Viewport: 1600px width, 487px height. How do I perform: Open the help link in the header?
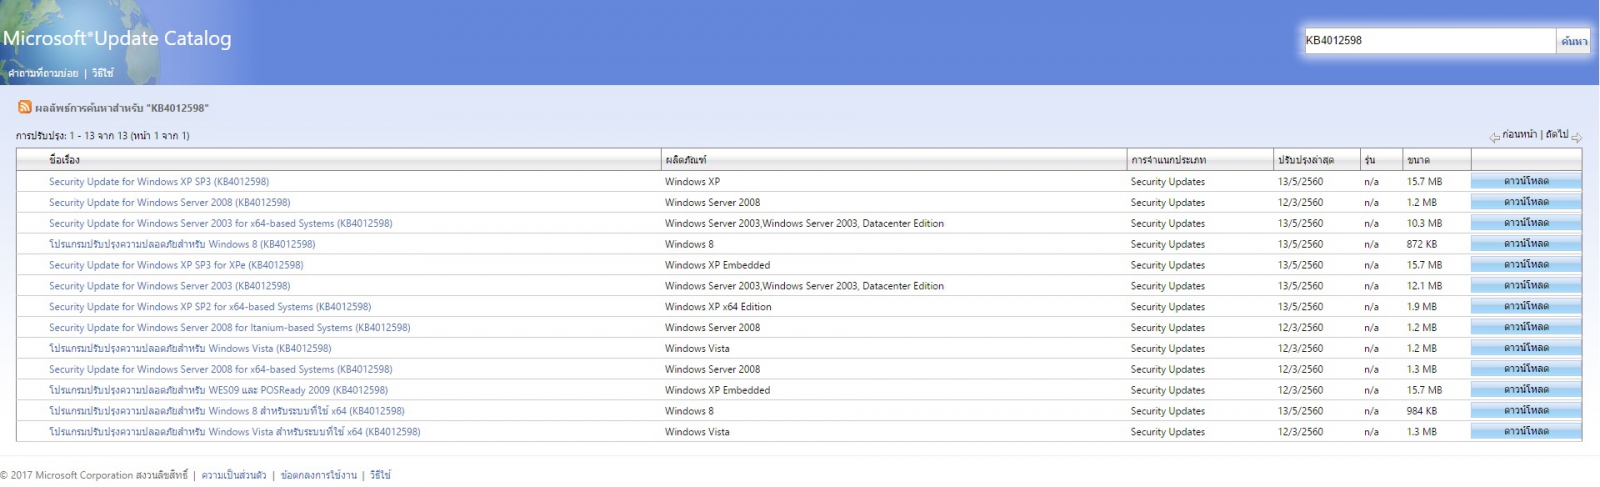pos(103,73)
